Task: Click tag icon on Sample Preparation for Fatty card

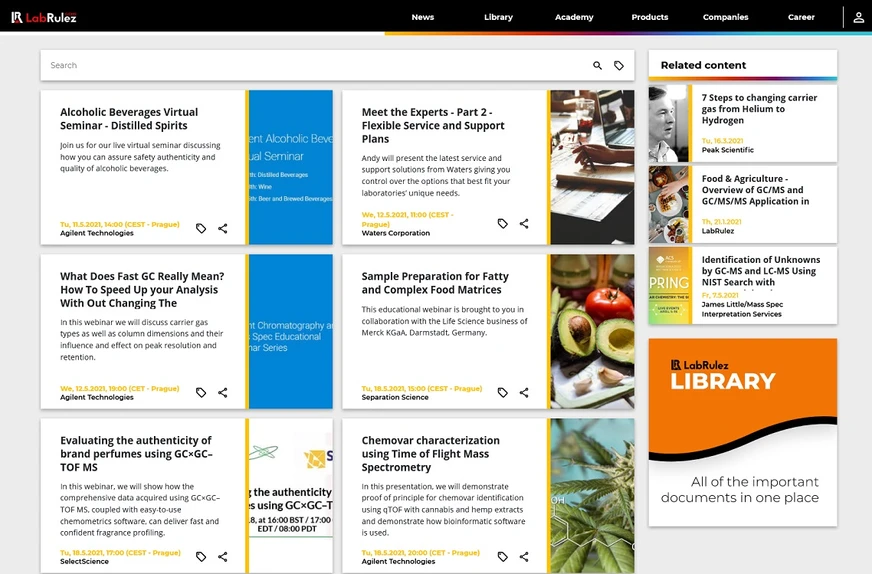Action: 503,393
